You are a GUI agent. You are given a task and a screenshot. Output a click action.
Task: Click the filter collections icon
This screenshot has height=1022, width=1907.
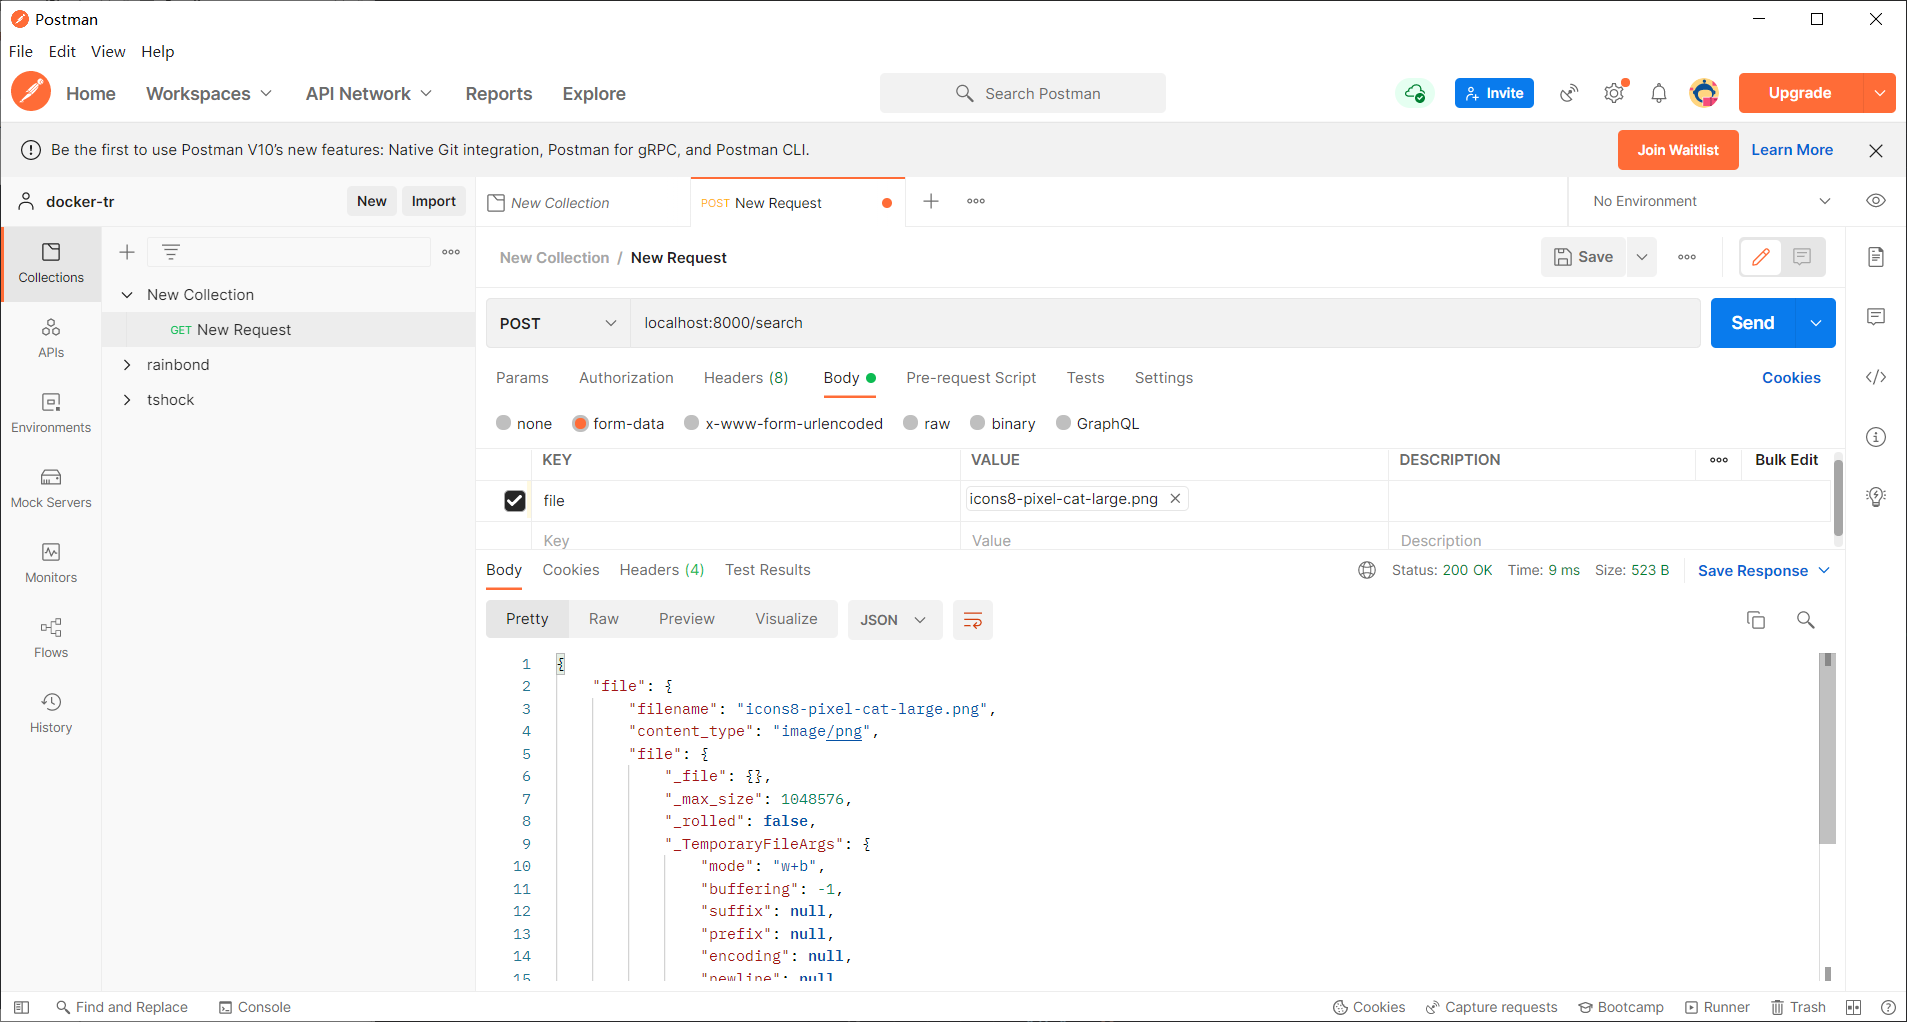pyautogui.click(x=171, y=252)
